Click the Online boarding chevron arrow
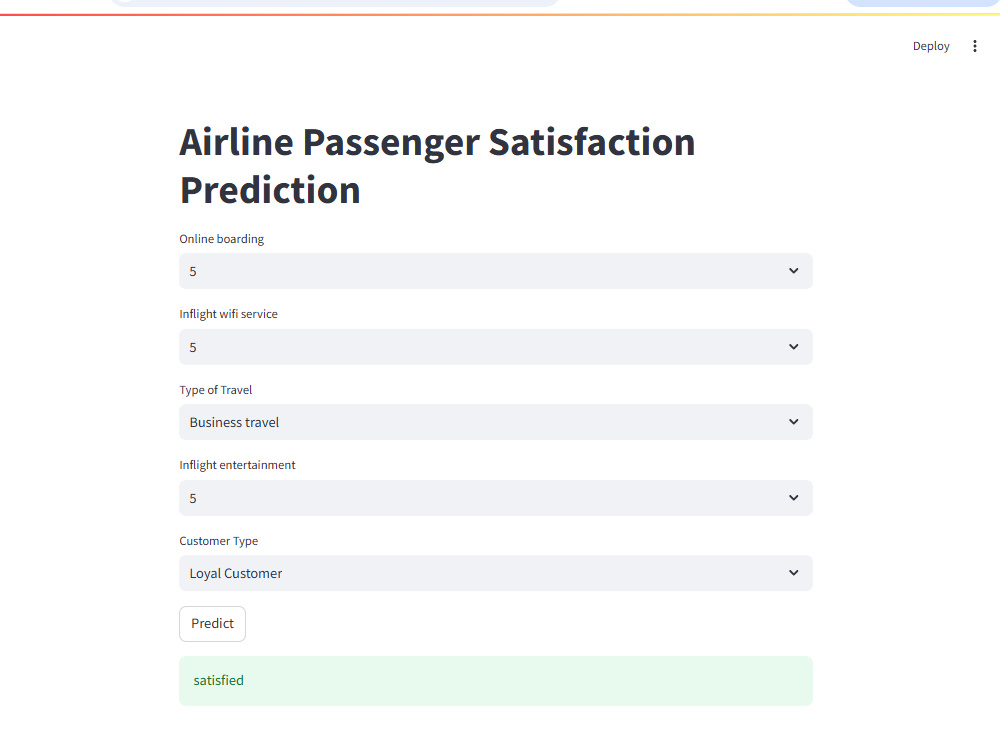This screenshot has width=1000, height=750. (x=793, y=271)
